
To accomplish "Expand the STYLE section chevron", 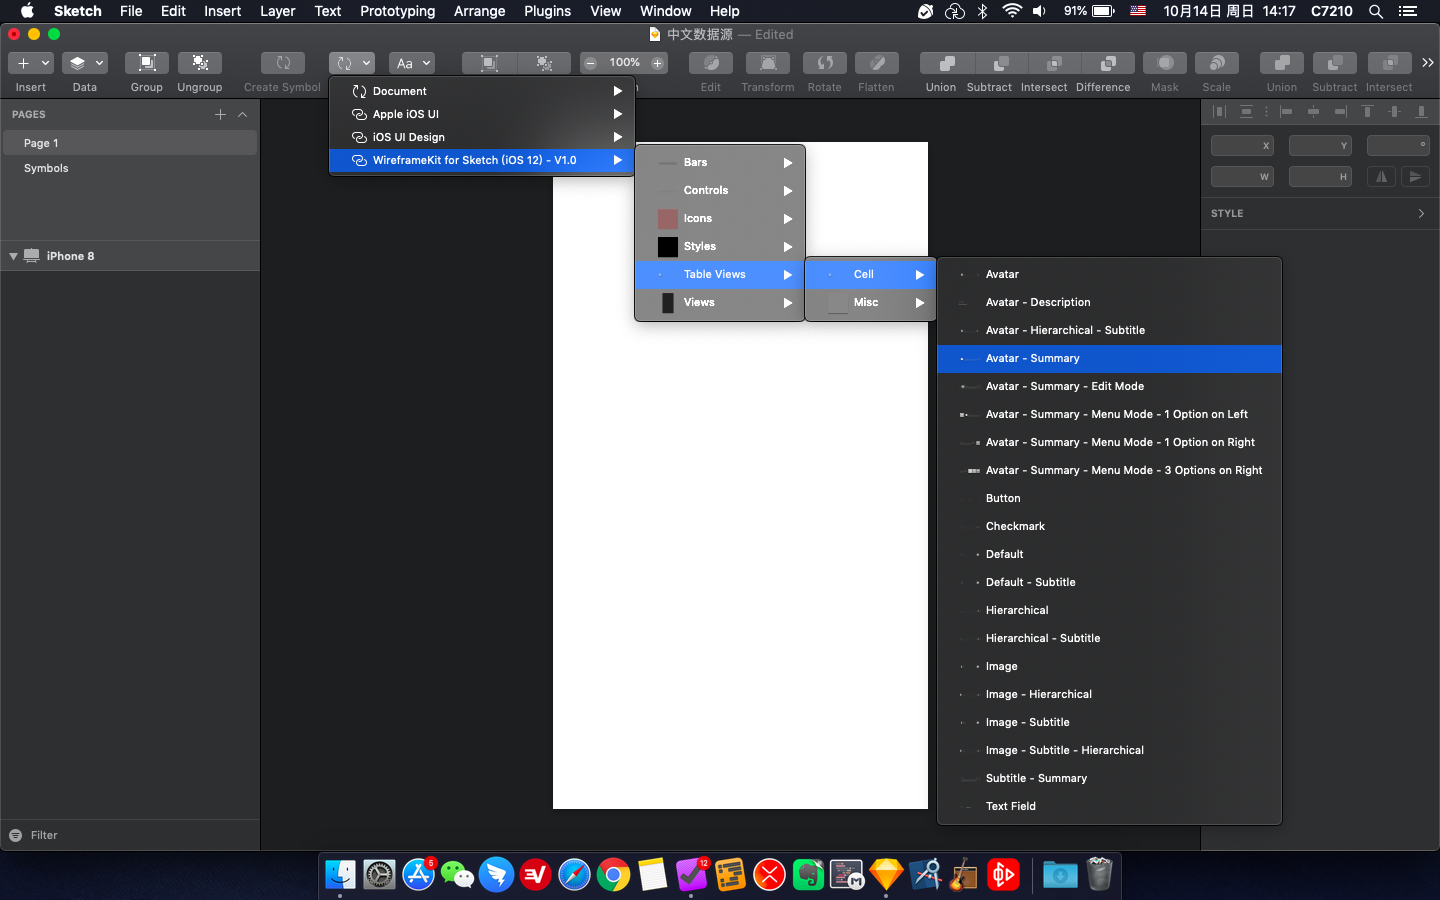I will (1421, 213).
